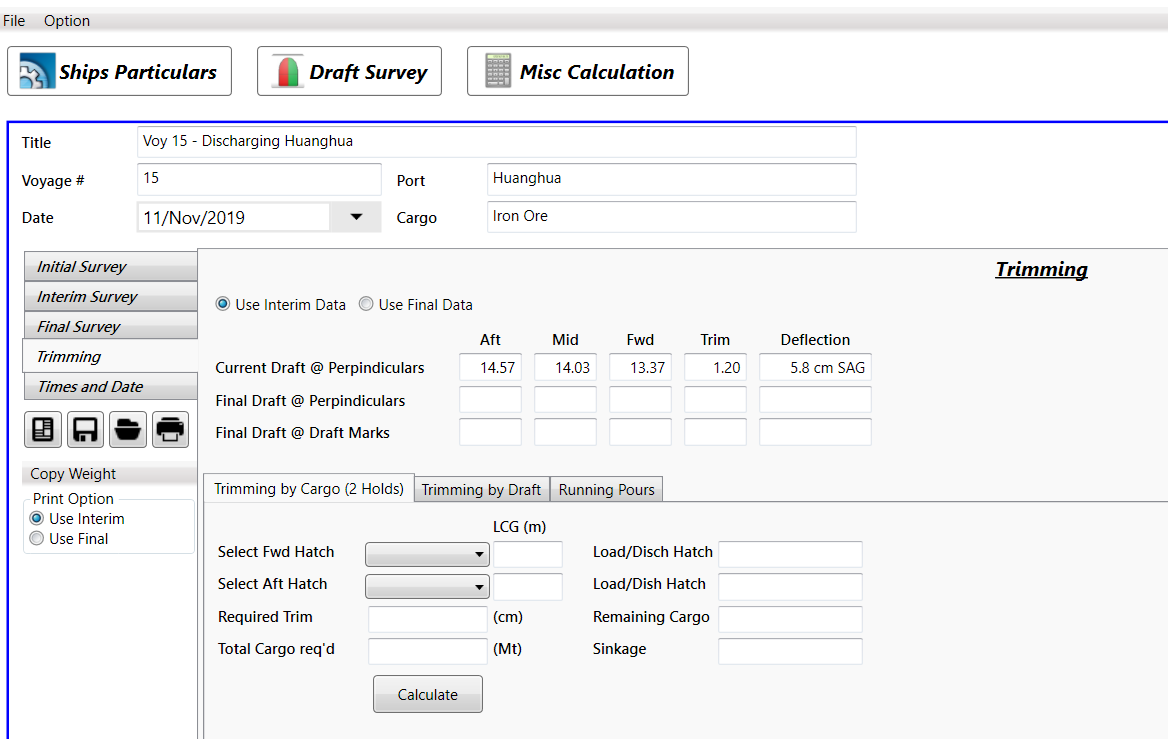This screenshot has height=739, width=1168.
Task: Open Ships Particulars section
Action: pyautogui.click(x=119, y=72)
